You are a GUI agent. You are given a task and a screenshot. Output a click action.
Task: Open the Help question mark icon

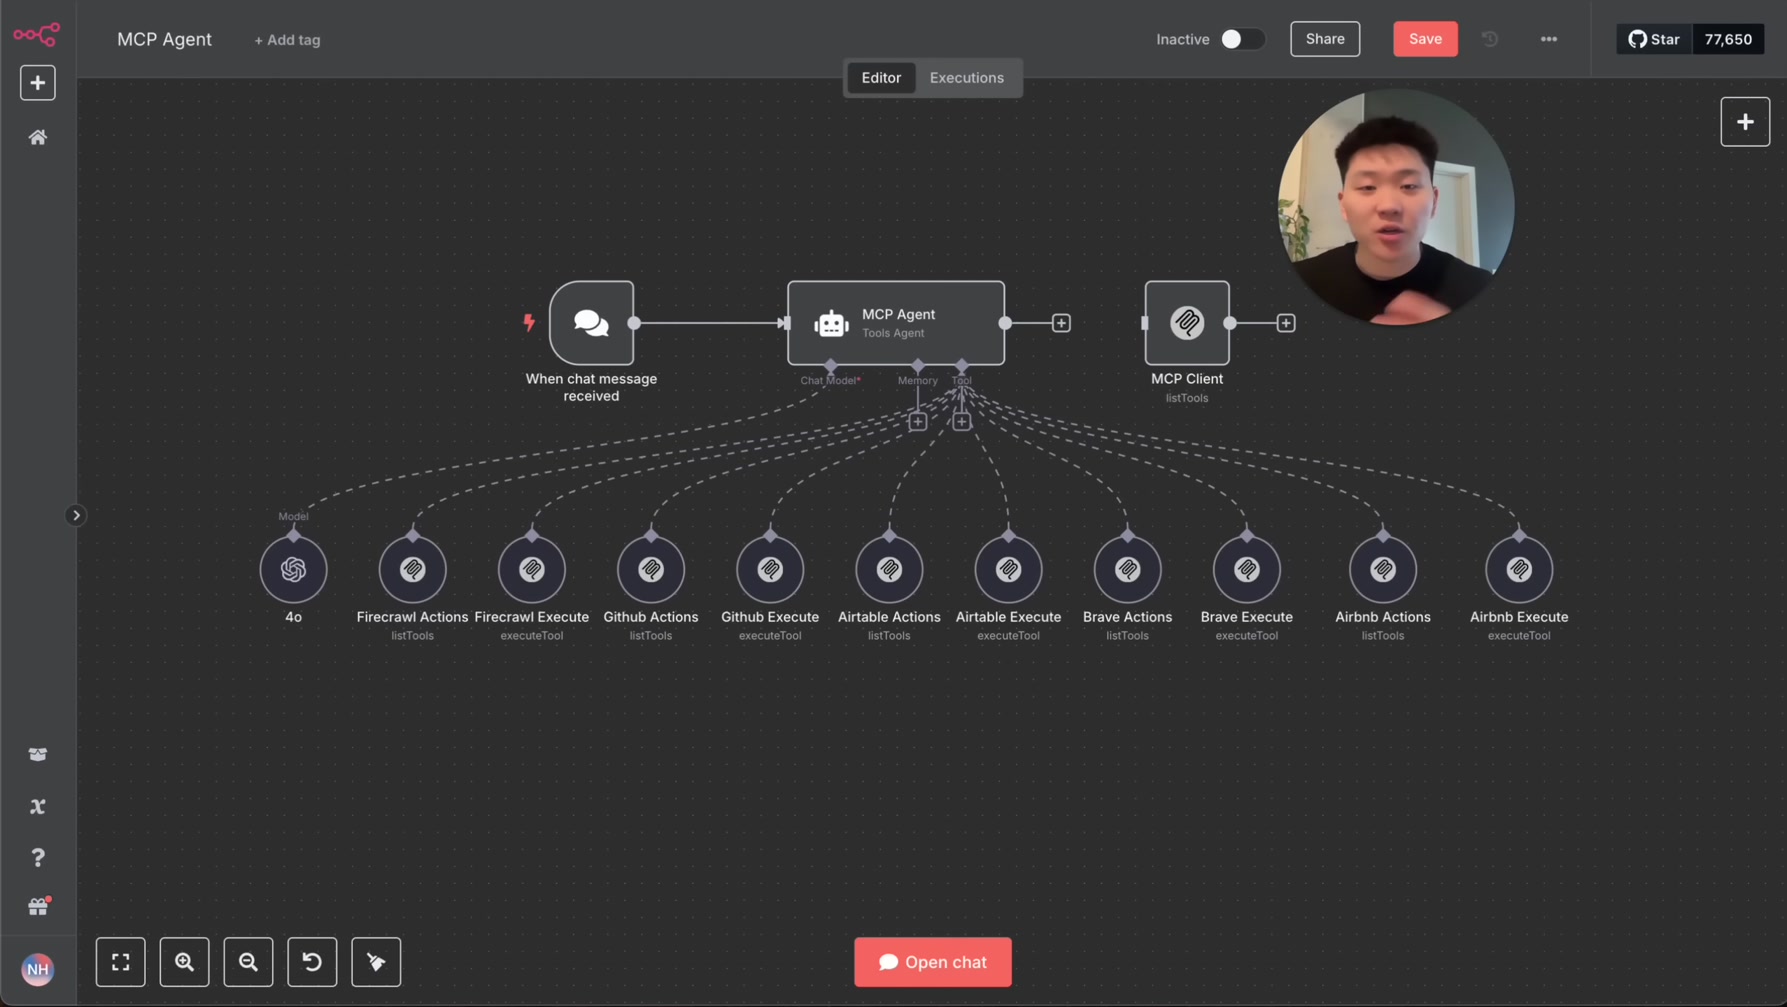click(x=38, y=858)
